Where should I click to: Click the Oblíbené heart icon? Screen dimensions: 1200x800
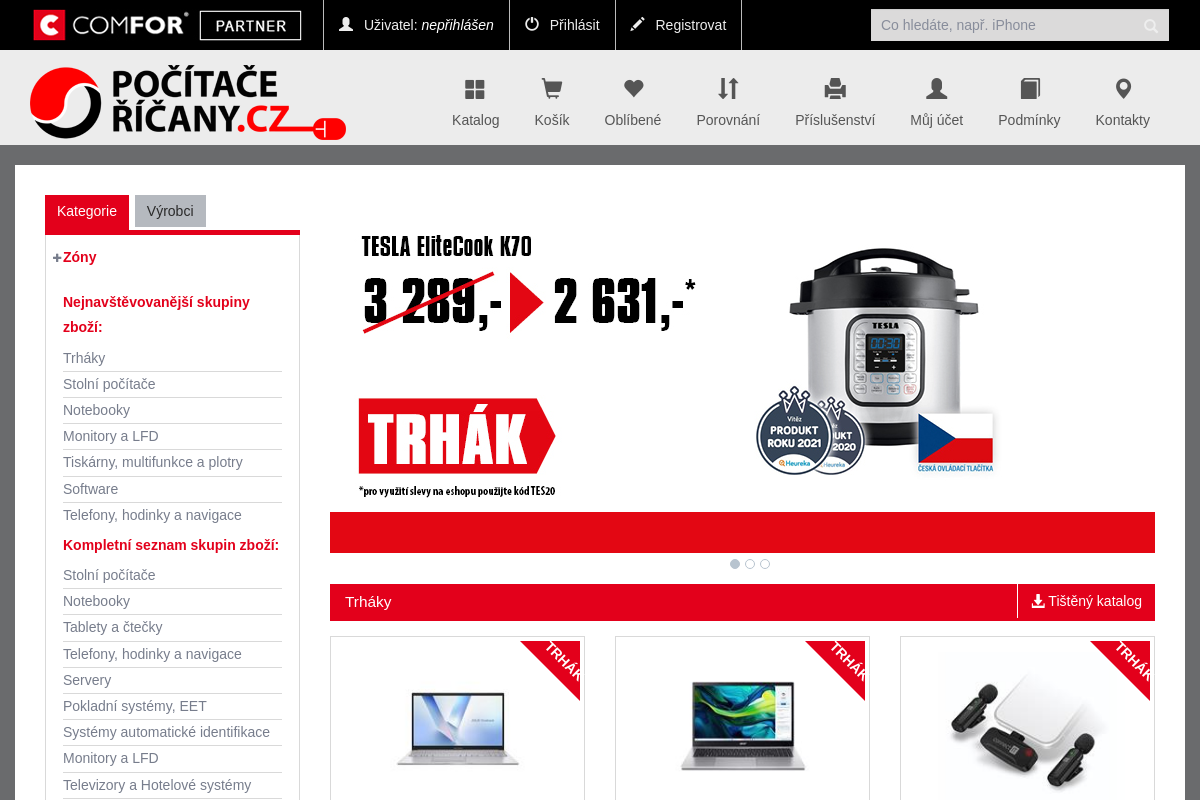click(x=632, y=89)
